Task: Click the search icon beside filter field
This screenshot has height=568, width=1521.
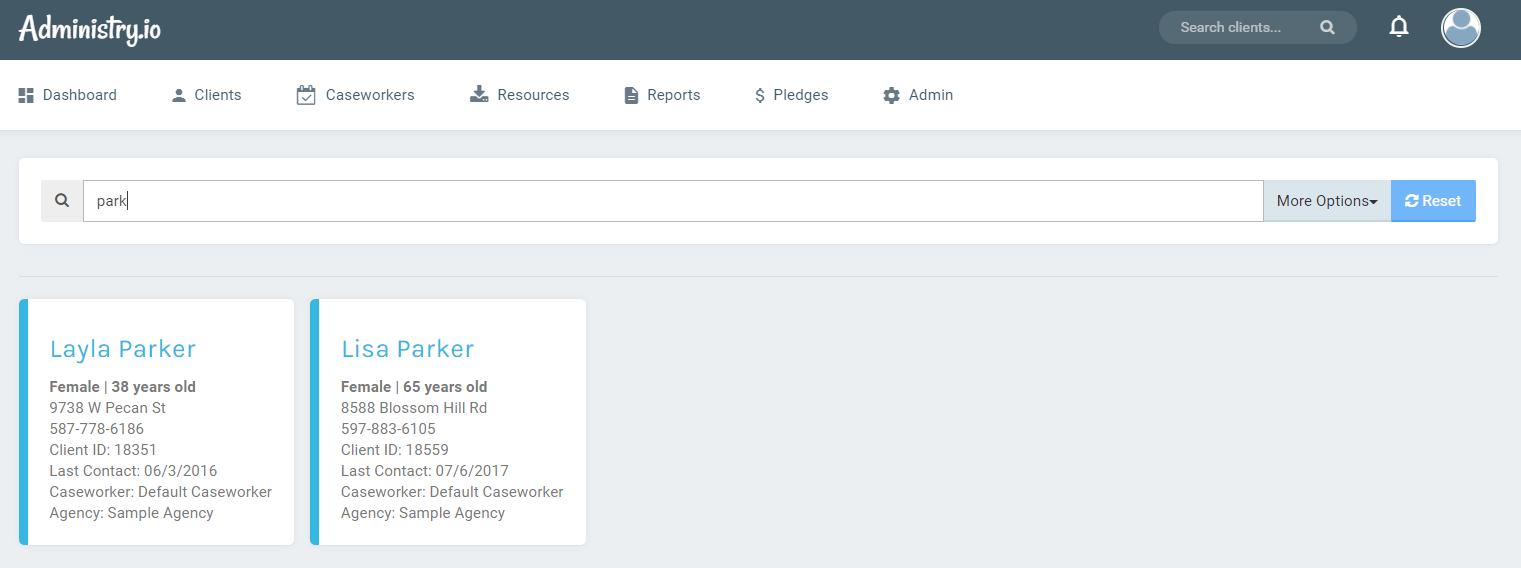Action: [62, 201]
